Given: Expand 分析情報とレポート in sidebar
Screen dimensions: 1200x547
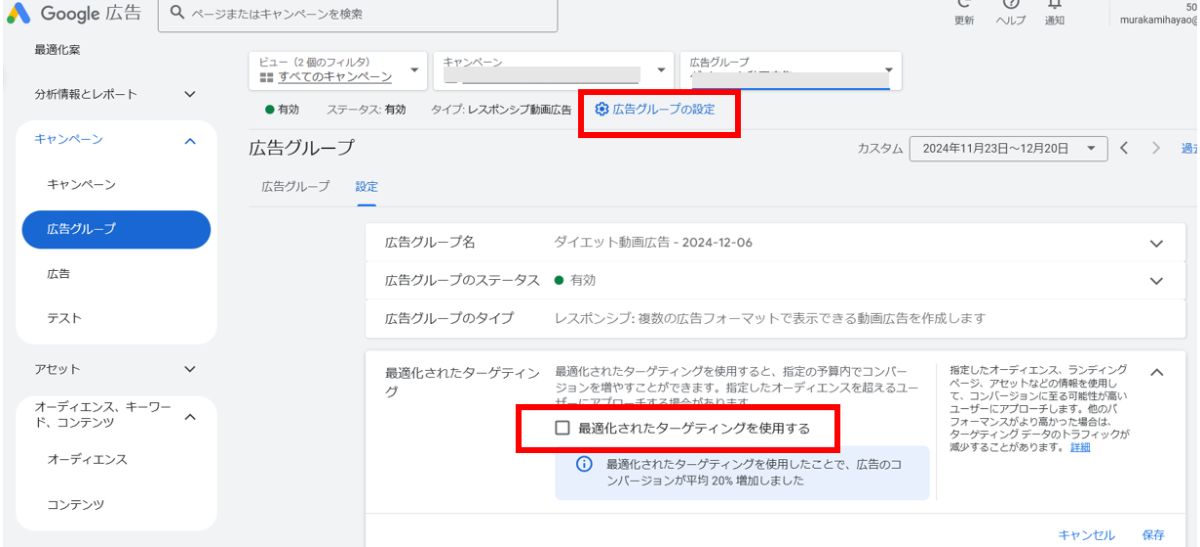Looking at the screenshot, I should pos(189,94).
